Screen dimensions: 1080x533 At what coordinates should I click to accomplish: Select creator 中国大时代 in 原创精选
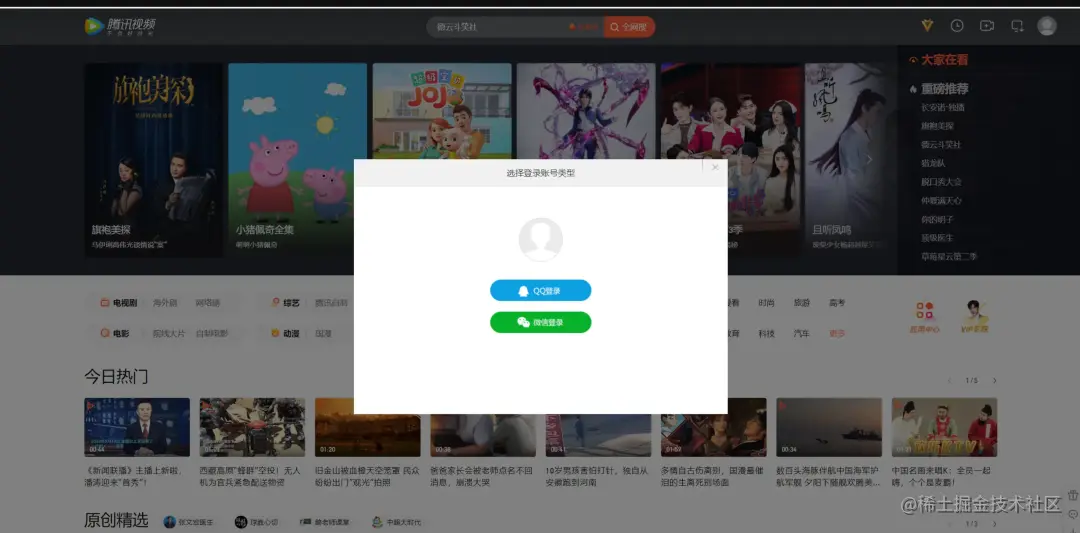397,522
